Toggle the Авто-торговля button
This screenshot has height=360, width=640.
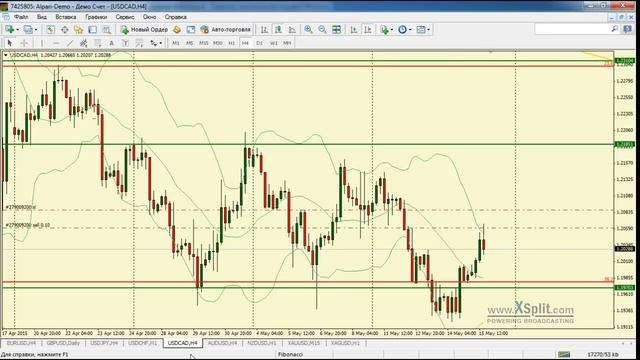[x=225, y=29]
